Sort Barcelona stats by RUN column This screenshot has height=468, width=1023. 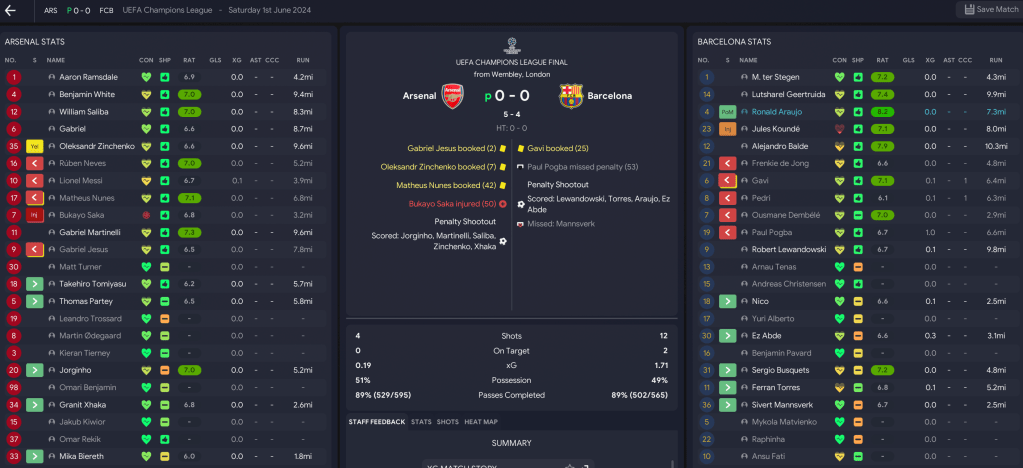(x=995, y=60)
